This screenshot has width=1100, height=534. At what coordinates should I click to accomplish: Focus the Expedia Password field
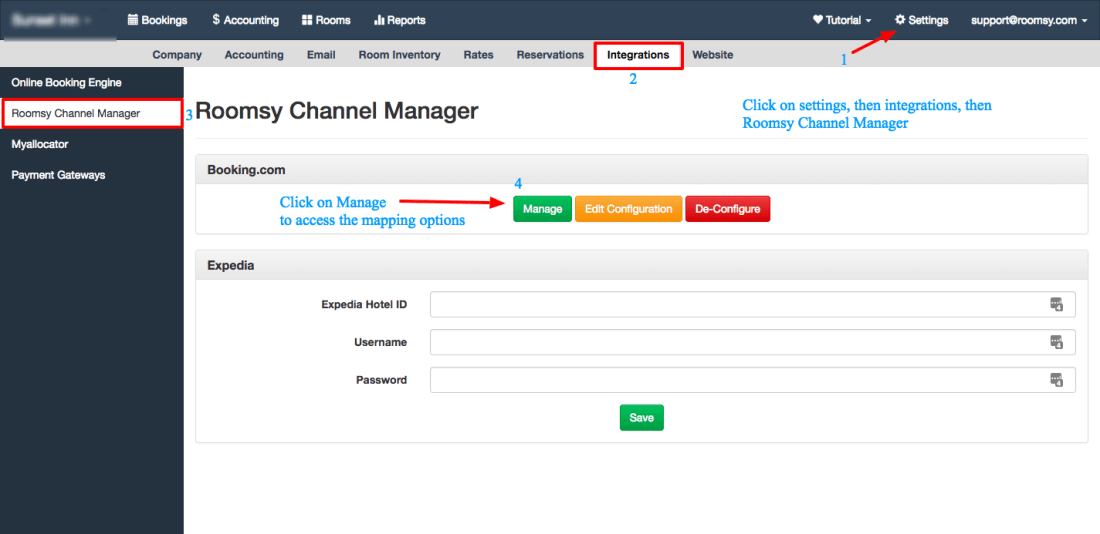pos(752,380)
